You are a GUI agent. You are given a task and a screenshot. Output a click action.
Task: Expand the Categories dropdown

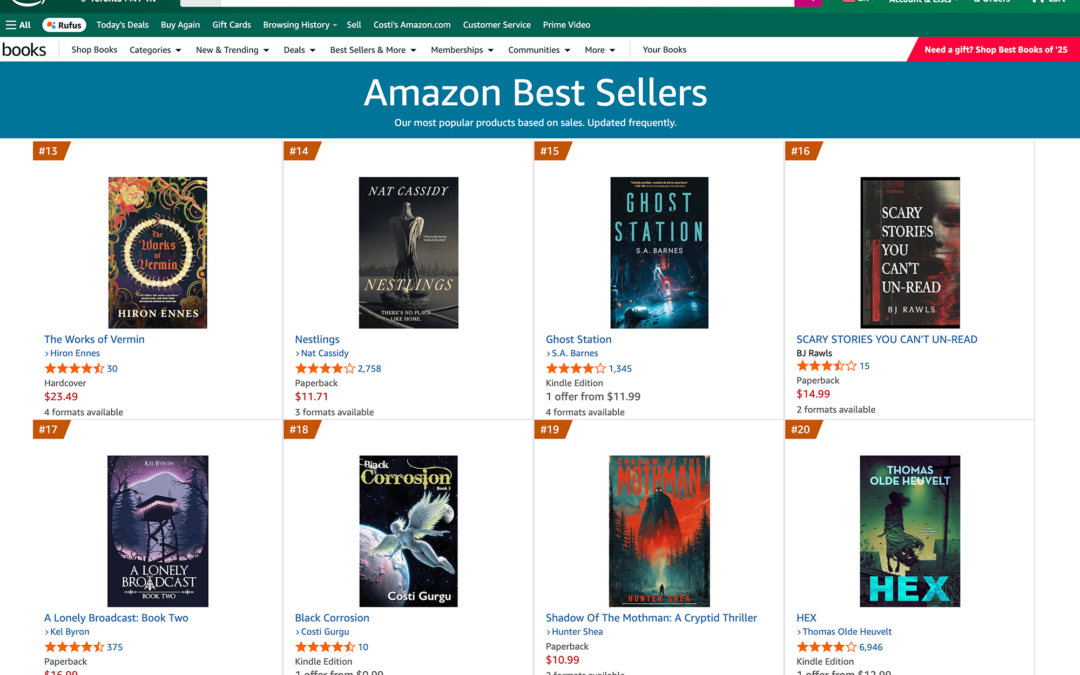pos(155,49)
